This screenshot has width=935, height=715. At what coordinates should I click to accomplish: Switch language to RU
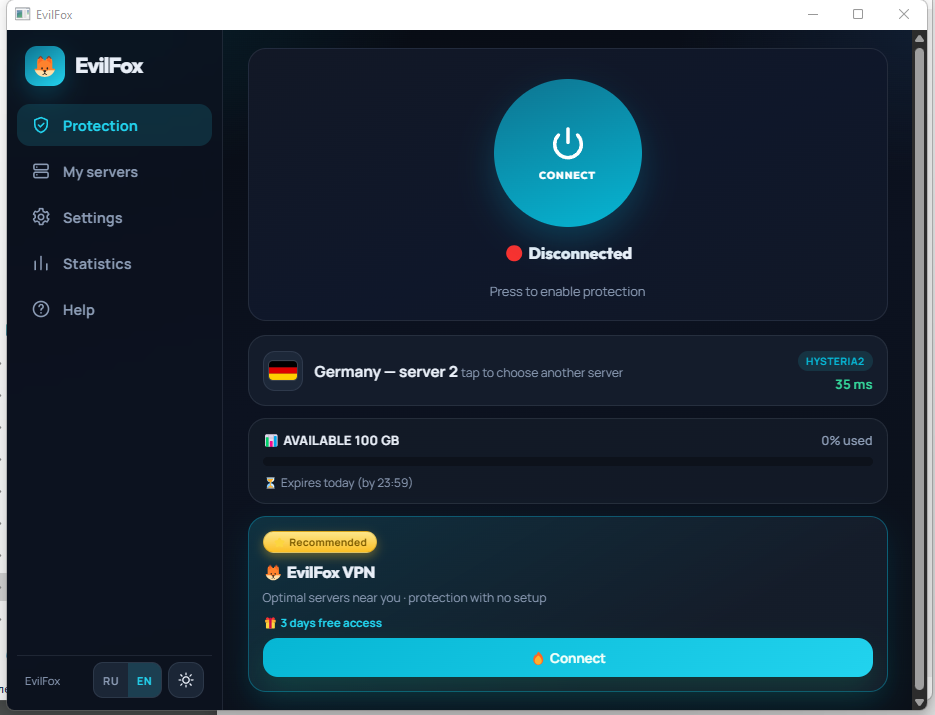(x=110, y=680)
